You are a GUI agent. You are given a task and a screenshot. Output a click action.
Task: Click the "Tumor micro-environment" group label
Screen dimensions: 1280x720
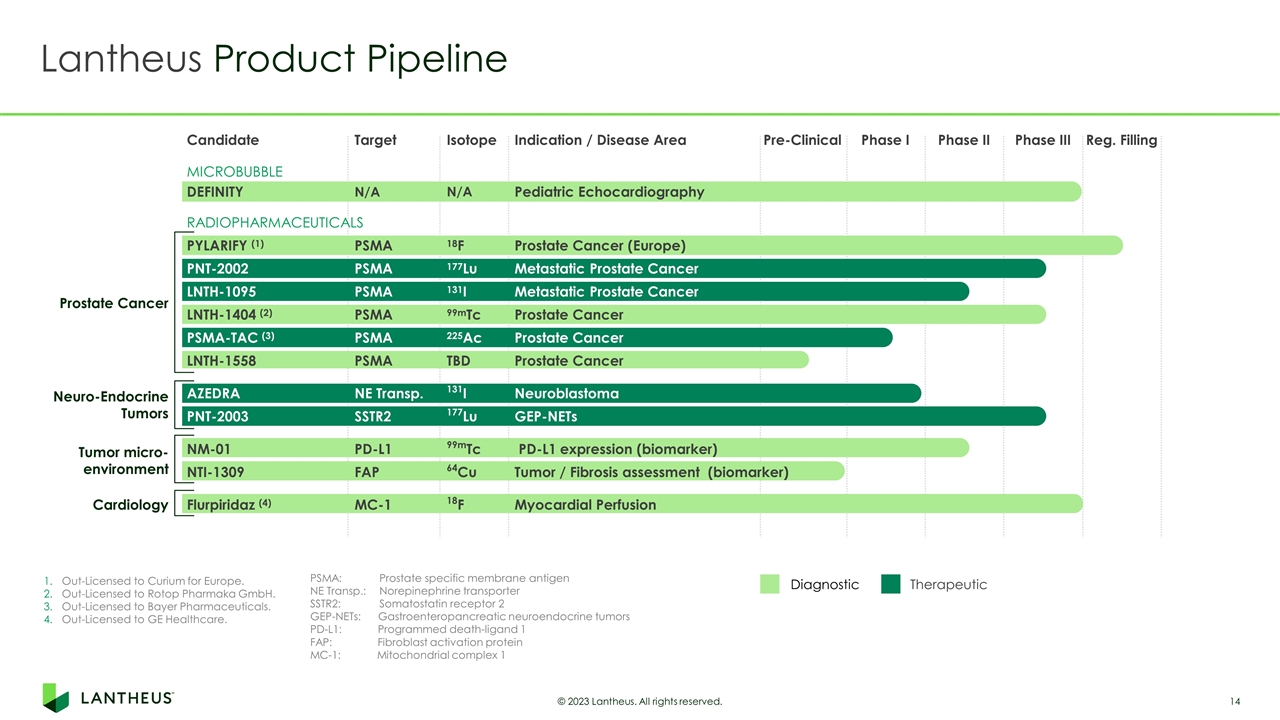click(124, 460)
